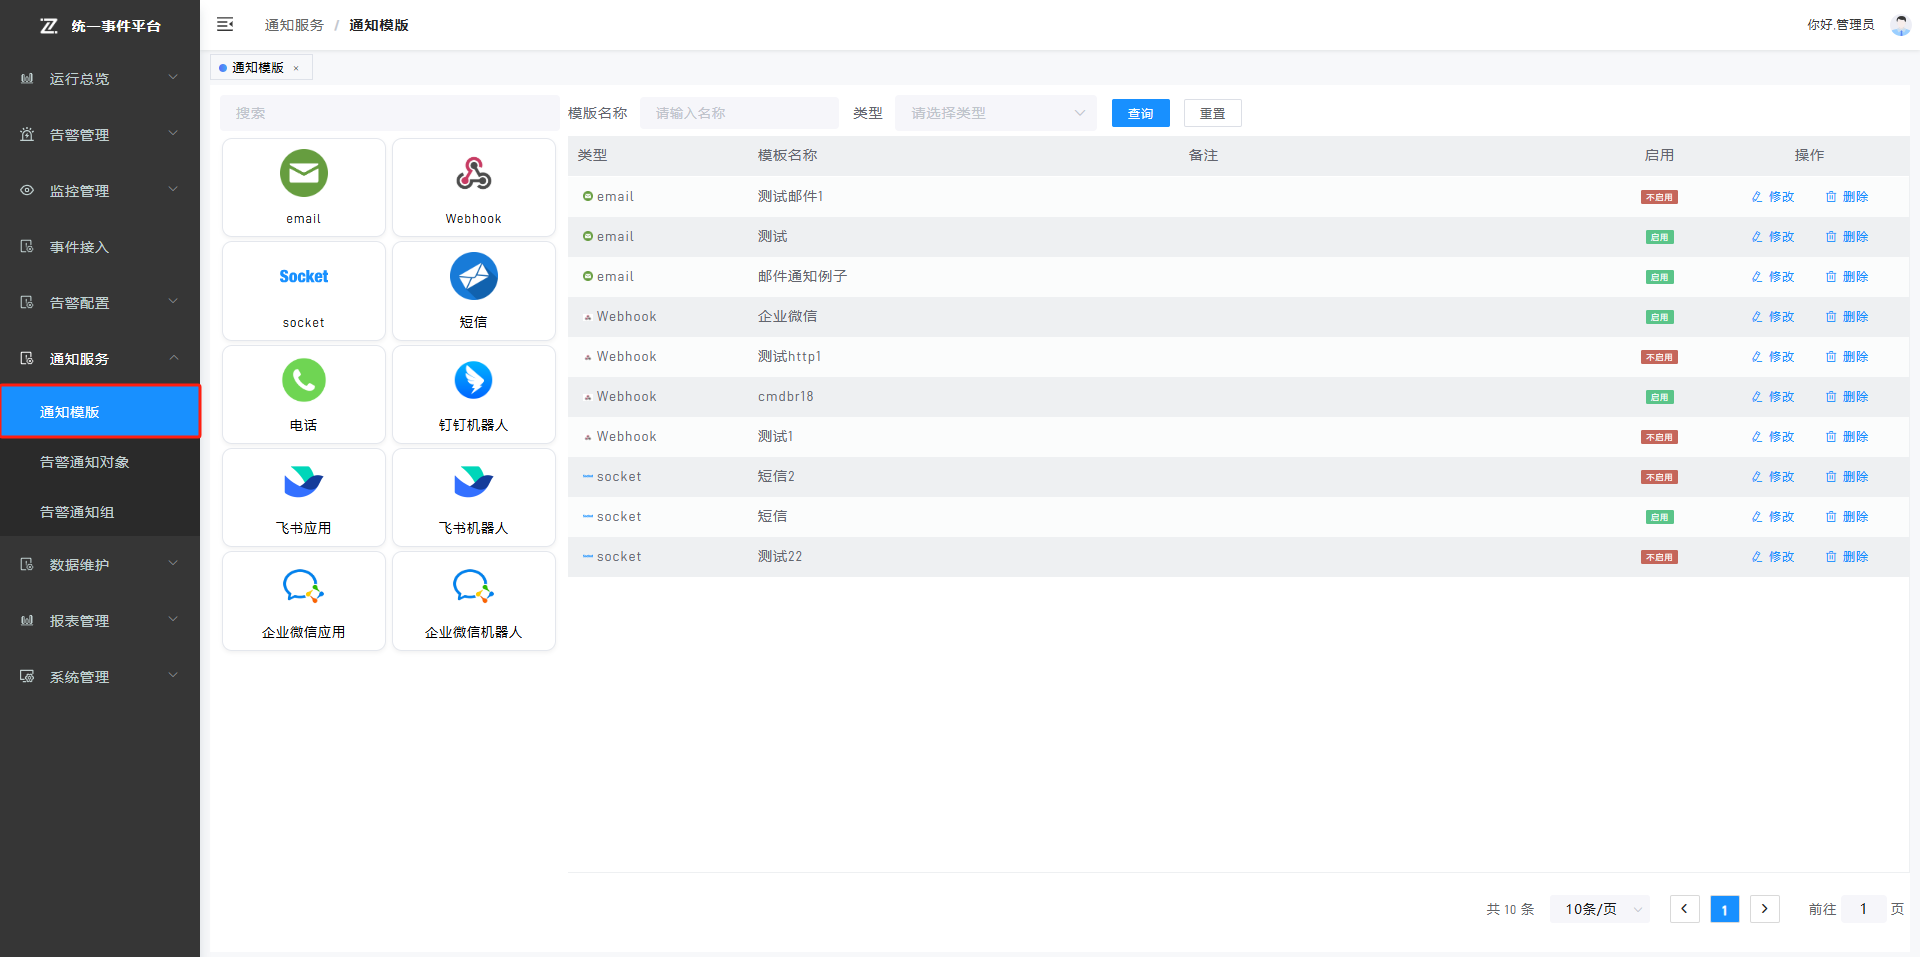1920x957 pixels.
Task: Select the 企业微信机器人 notification card
Action: click(474, 601)
